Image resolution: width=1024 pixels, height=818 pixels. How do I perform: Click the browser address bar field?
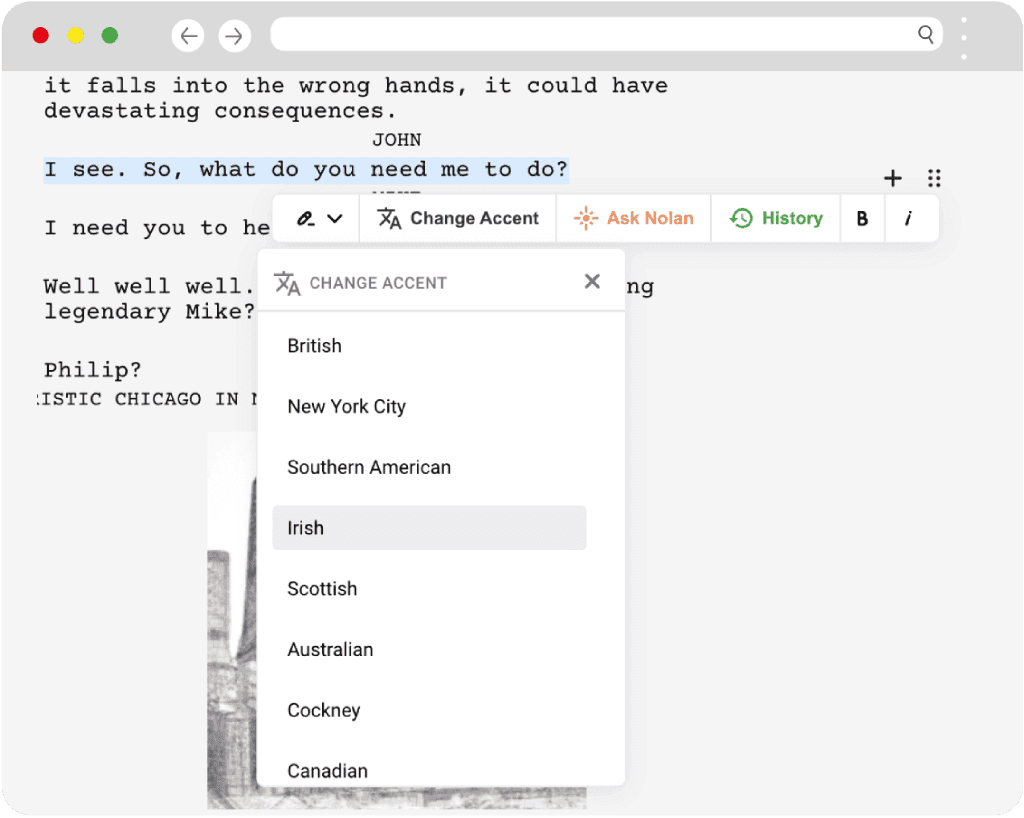(590, 35)
